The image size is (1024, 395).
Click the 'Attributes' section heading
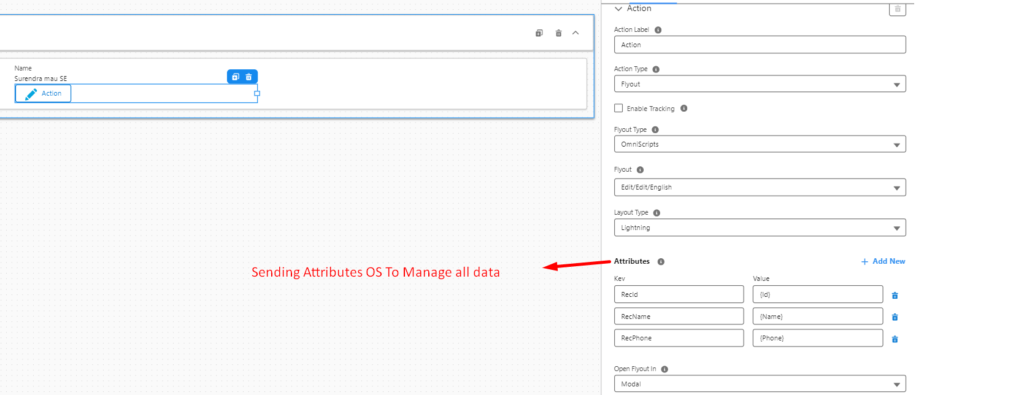(632, 261)
